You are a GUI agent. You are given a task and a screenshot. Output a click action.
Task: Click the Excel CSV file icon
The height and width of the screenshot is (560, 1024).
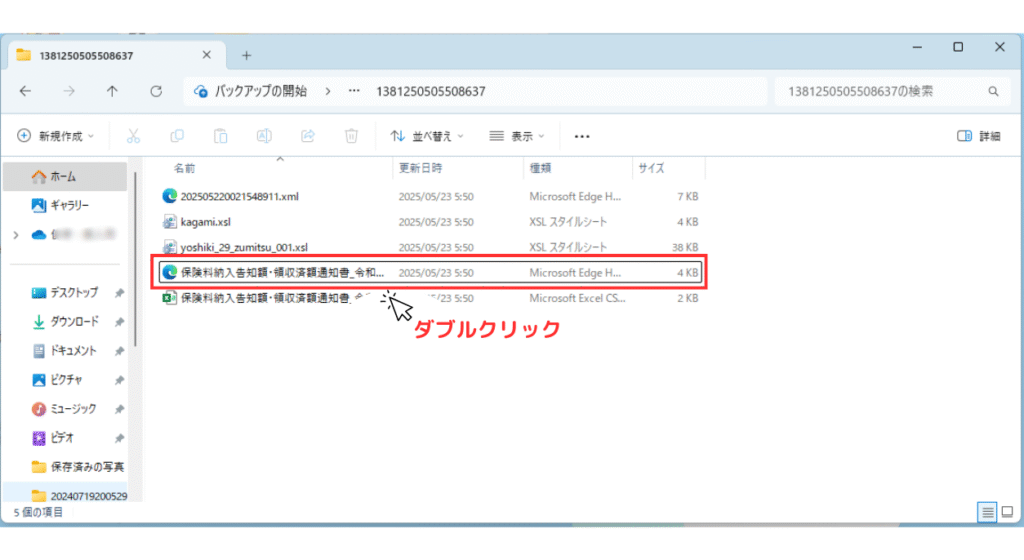click(x=170, y=298)
